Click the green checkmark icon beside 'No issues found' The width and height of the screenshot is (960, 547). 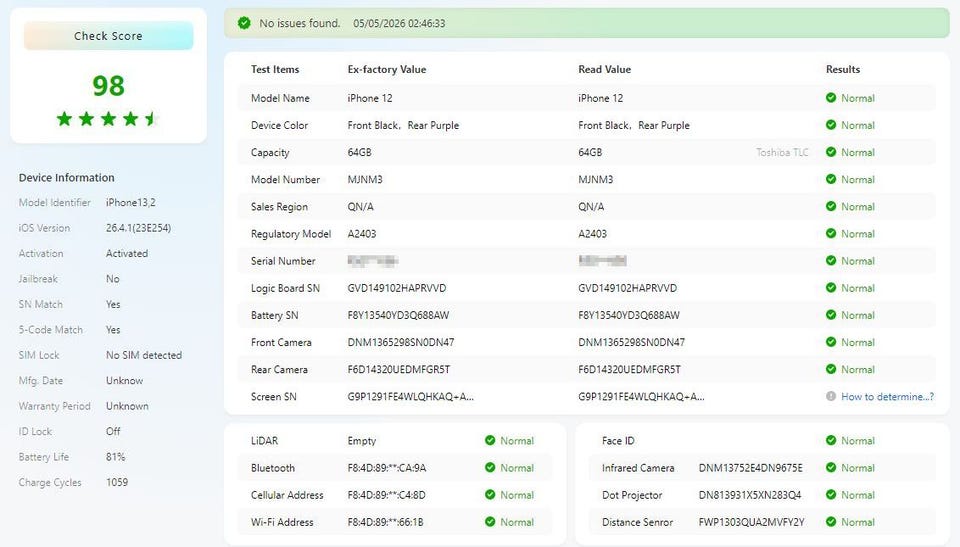[x=244, y=23]
